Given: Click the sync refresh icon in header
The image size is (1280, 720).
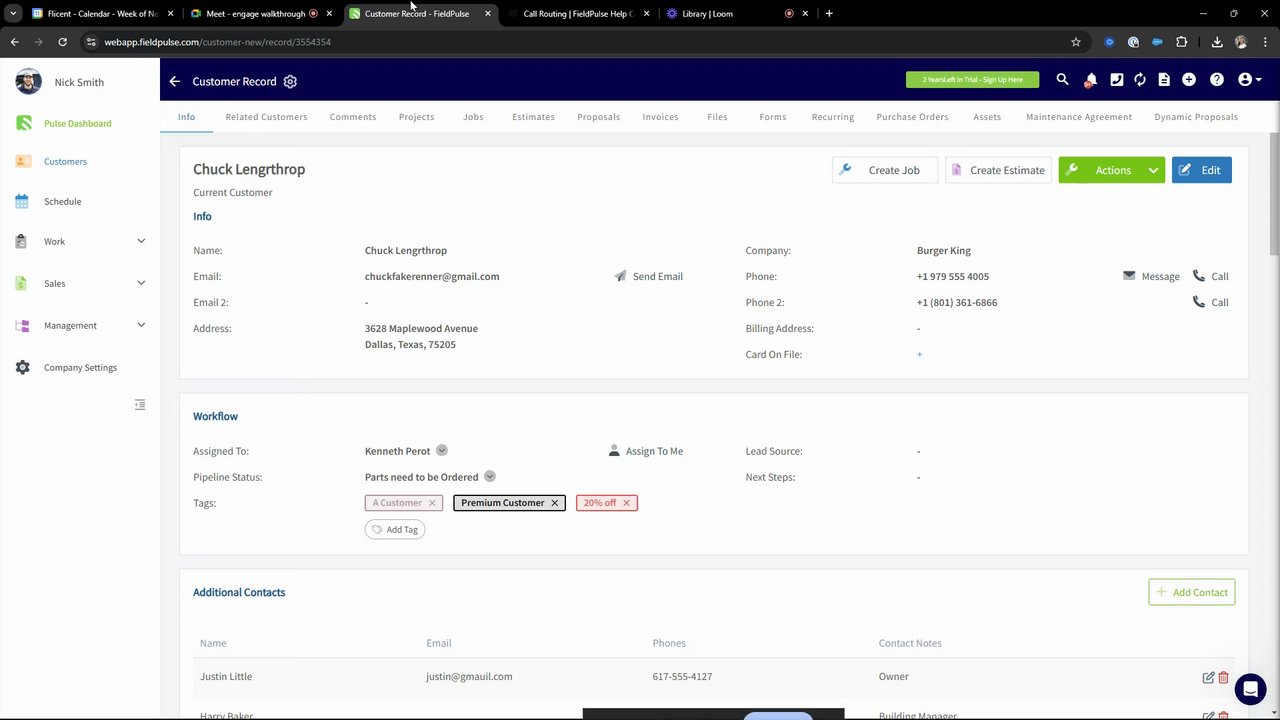Looking at the screenshot, I should [1140, 80].
